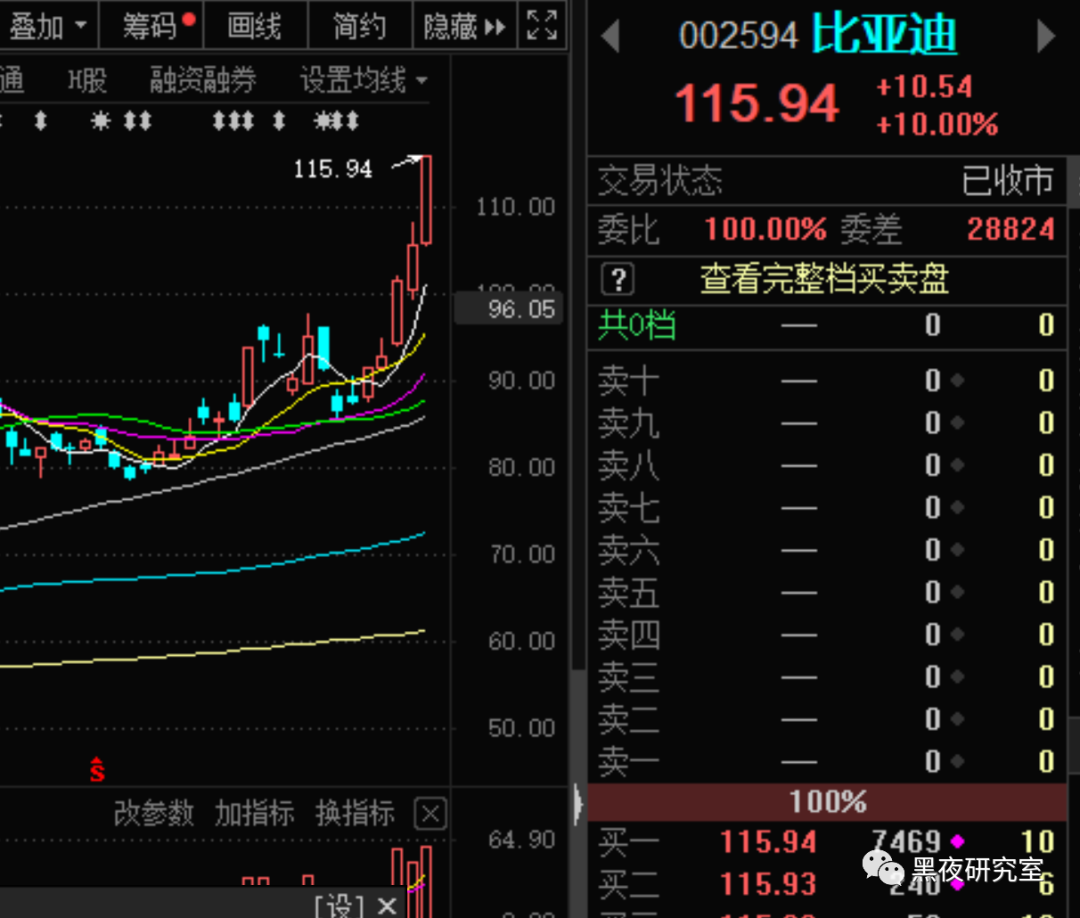
Task: Select the 卖十 sell level row
Action: pos(827,380)
